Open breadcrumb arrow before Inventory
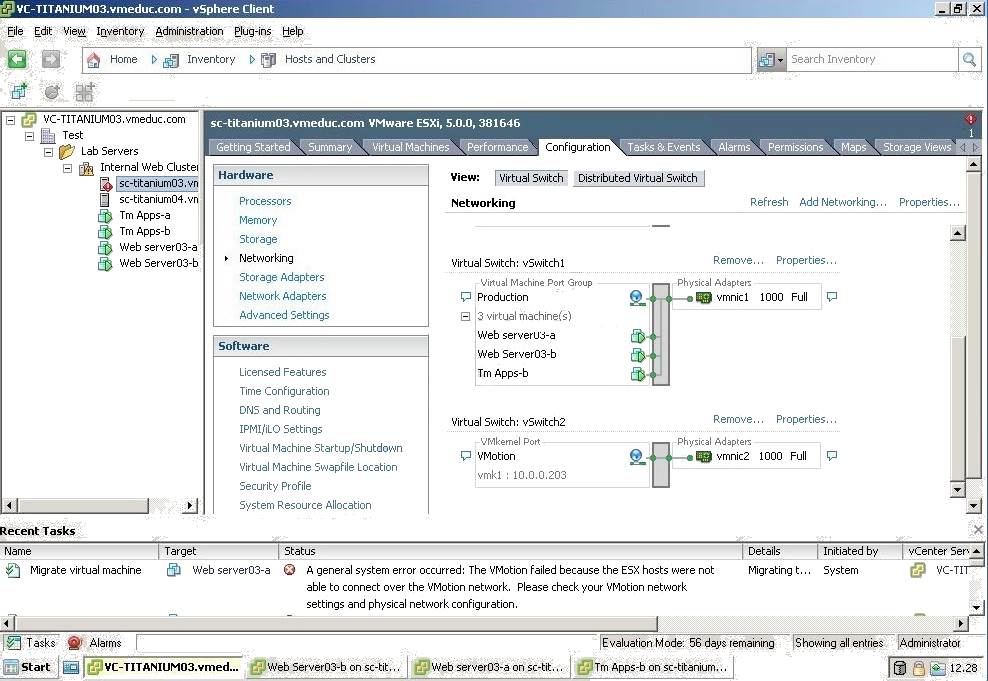The width and height of the screenshot is (988, 681). pos(154,59)
